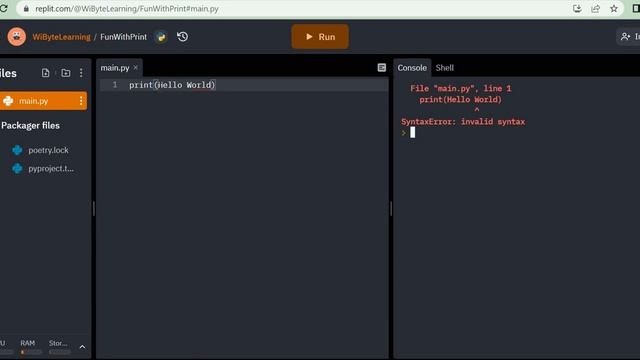Open the WiByteLearning profile avatar
This screenshot has width=640, height=360.
pyautogui.click(x=17, y=37)
